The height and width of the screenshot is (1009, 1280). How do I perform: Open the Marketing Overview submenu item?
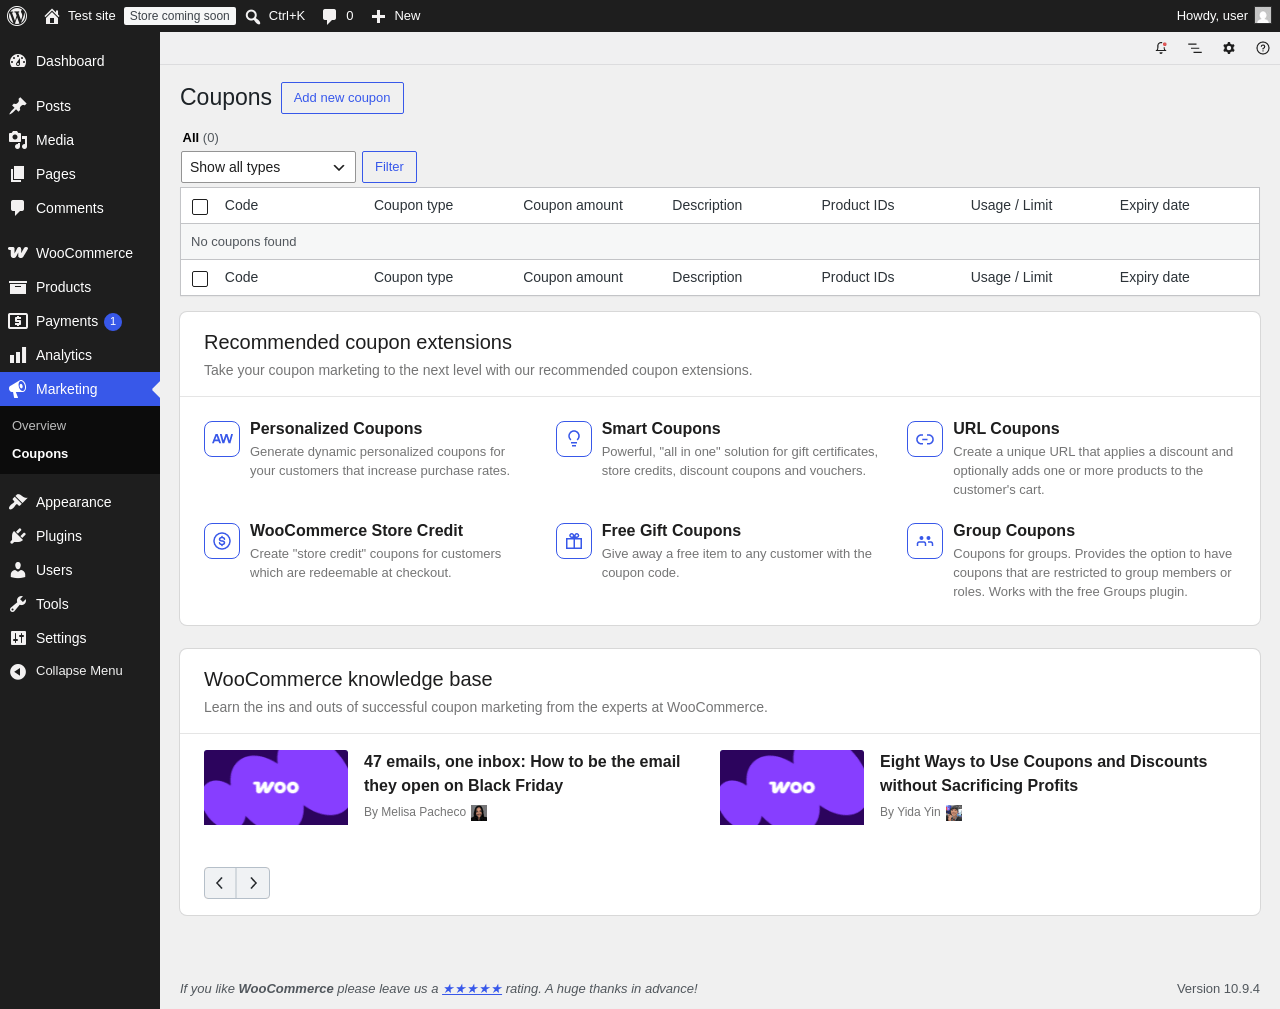point(39,426)
